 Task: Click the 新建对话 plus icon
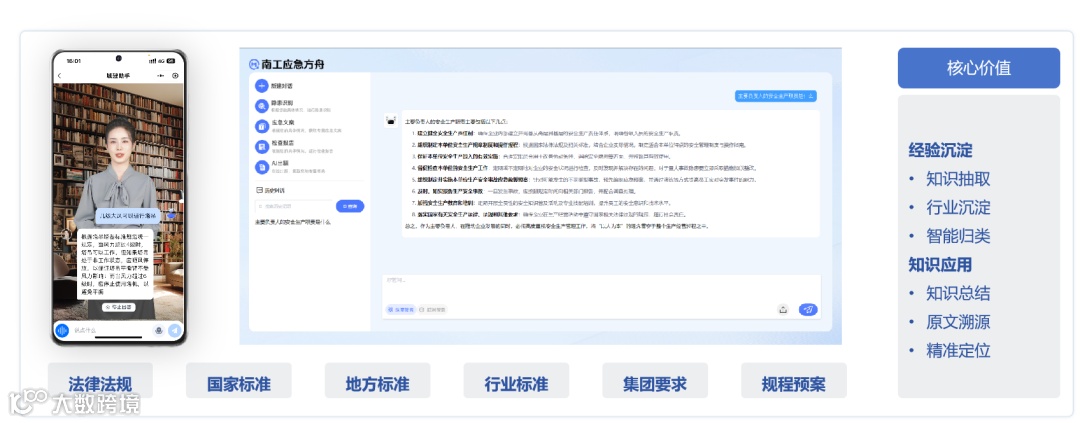coord(262,86)
